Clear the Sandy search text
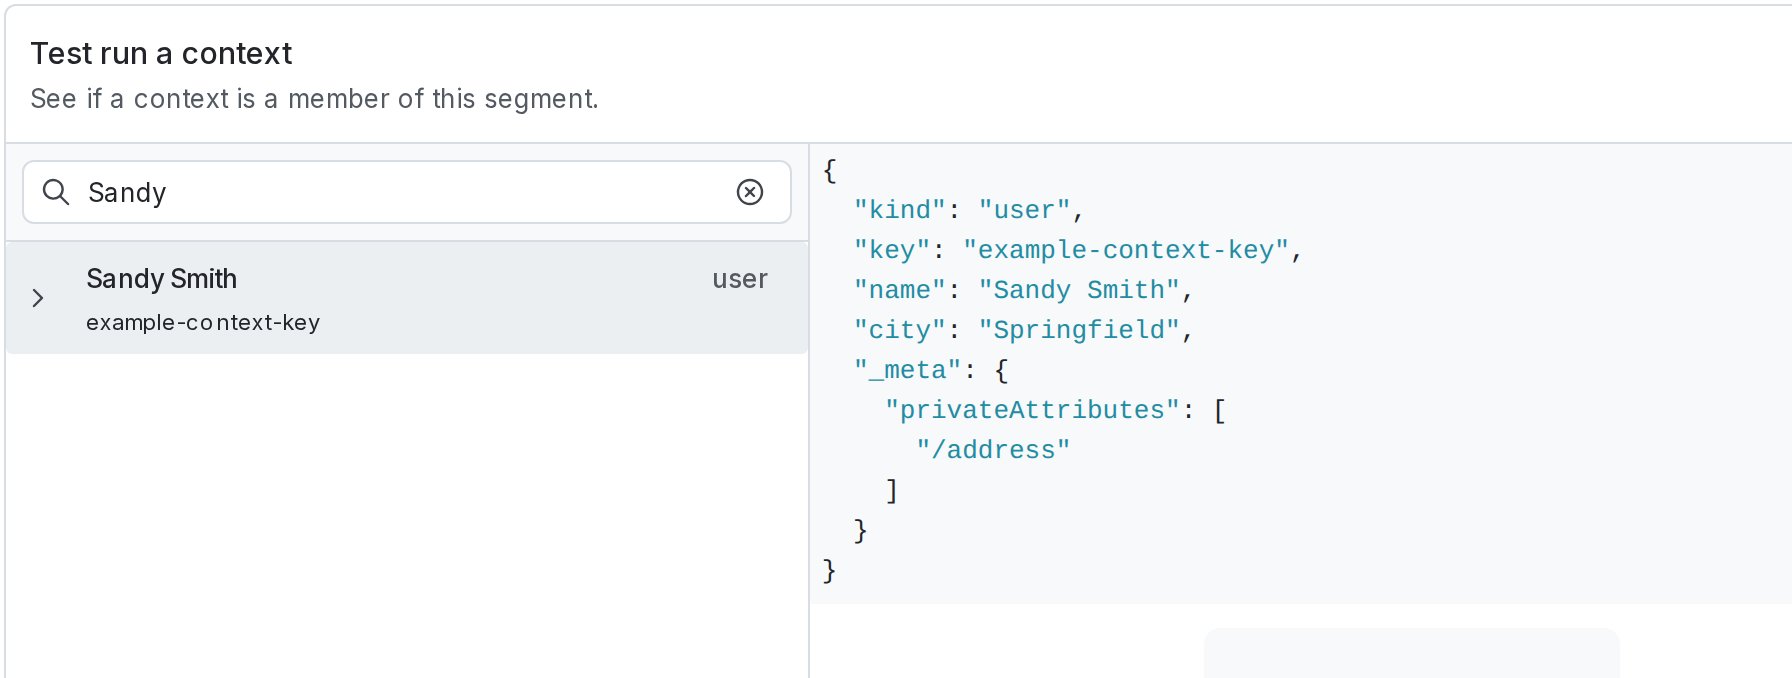 tap(750, 192)
